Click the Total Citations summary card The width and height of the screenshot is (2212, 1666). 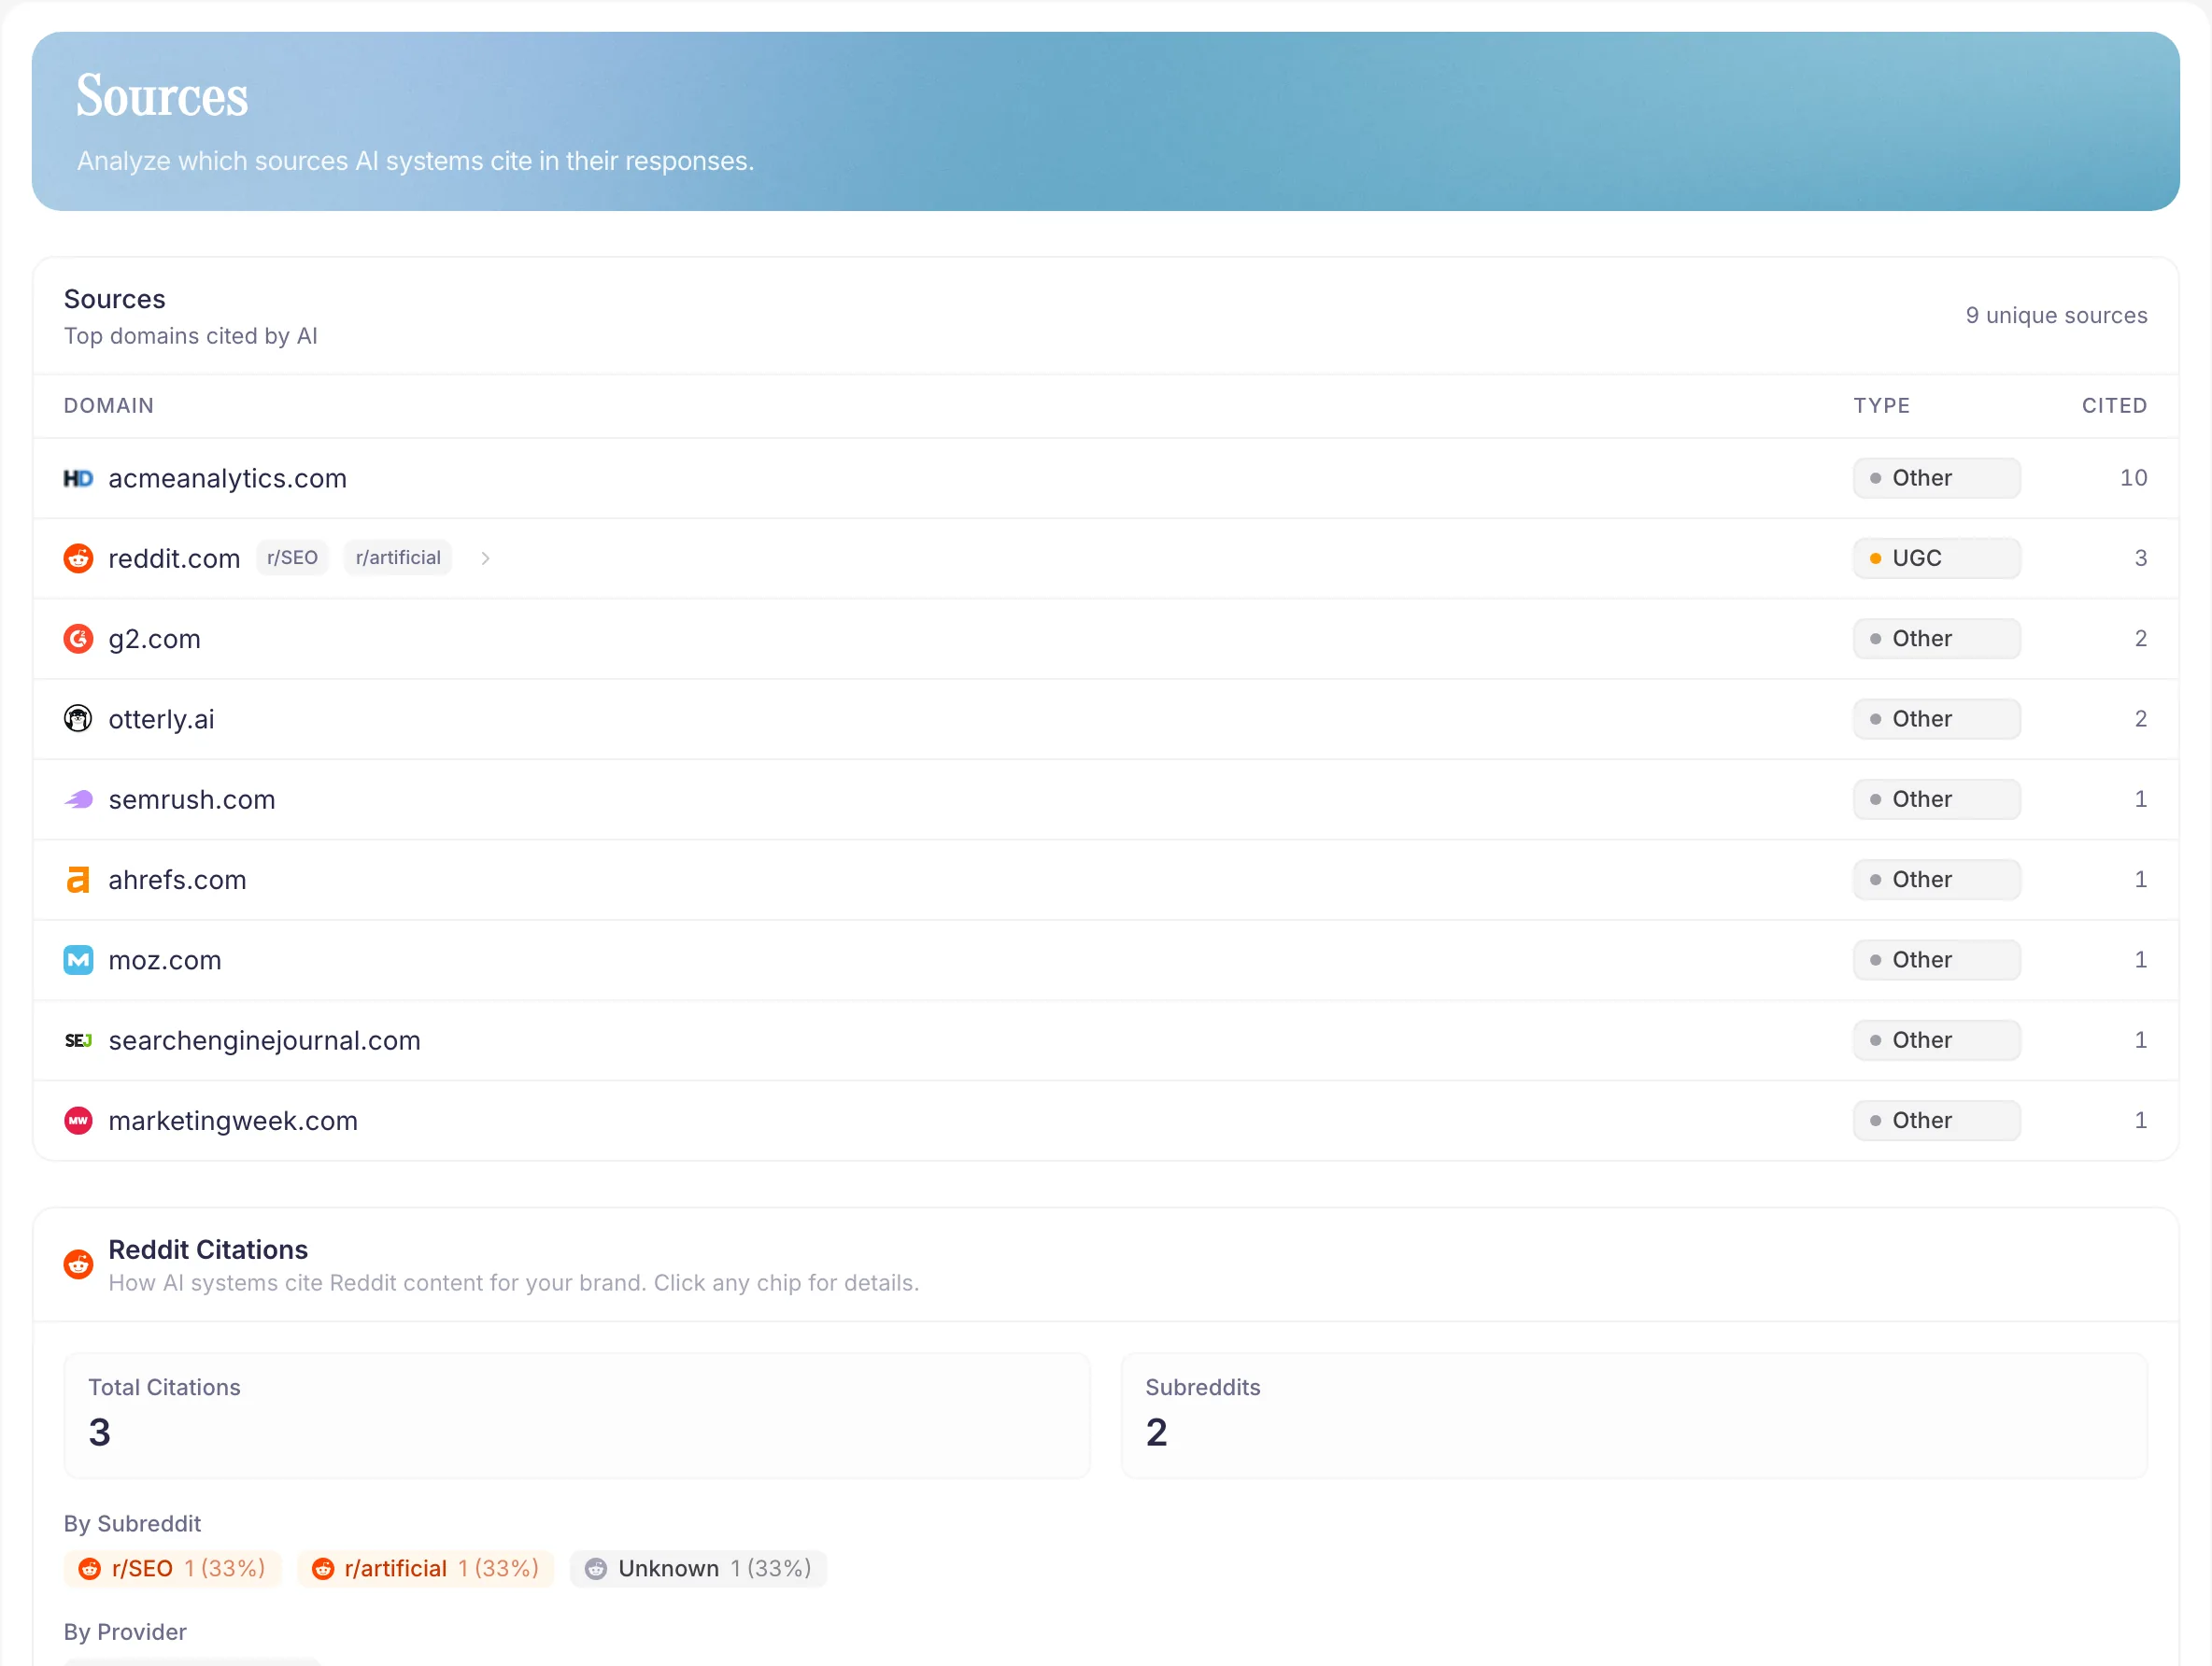coord(576,1414)
